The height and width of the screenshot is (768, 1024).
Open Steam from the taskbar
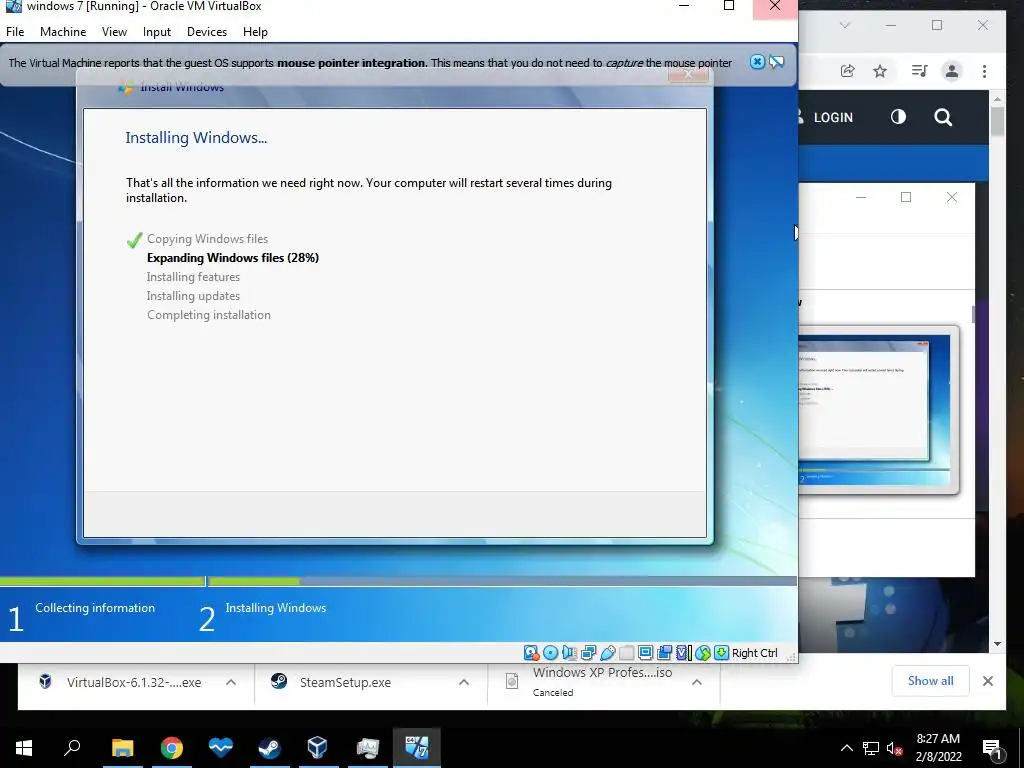click(269, 748)
